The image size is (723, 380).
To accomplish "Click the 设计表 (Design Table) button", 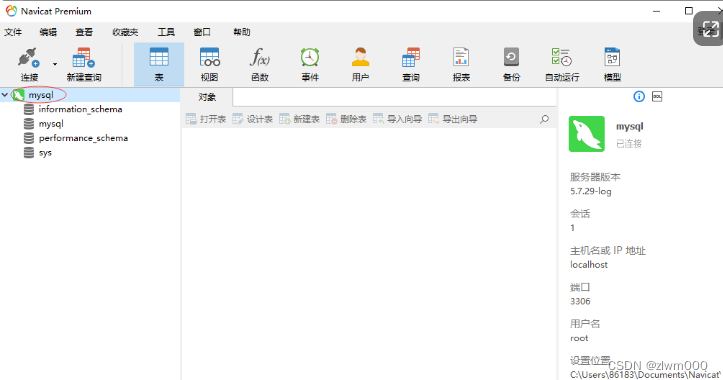I will (x=253, y=119).
